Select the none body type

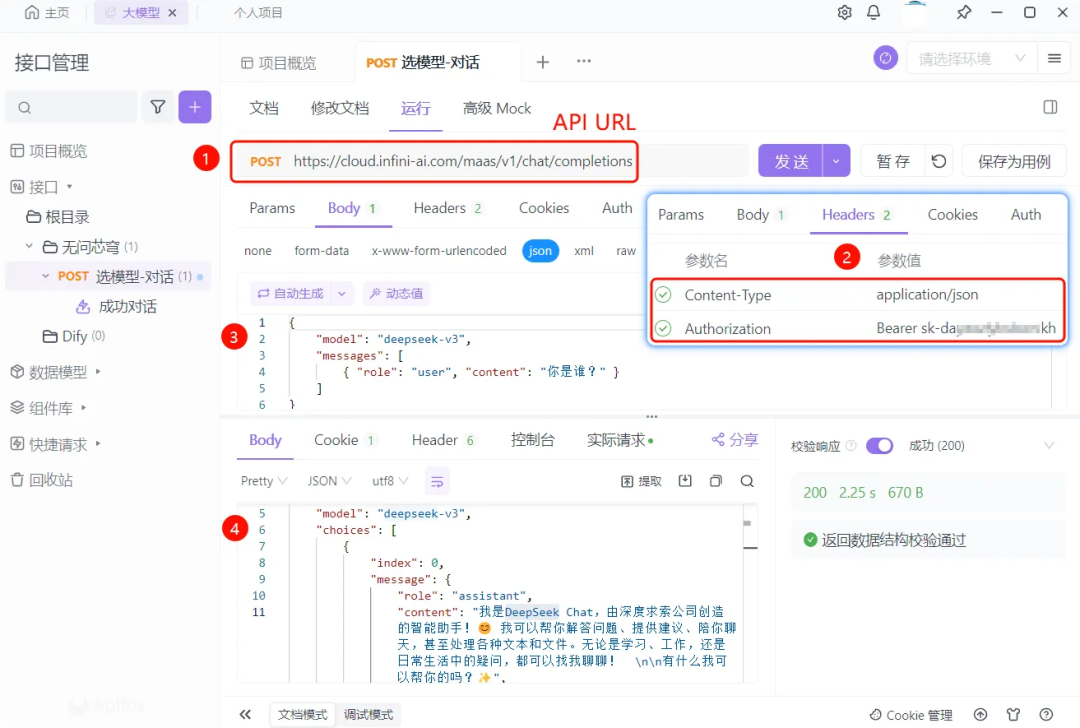(x=258, y=251)
